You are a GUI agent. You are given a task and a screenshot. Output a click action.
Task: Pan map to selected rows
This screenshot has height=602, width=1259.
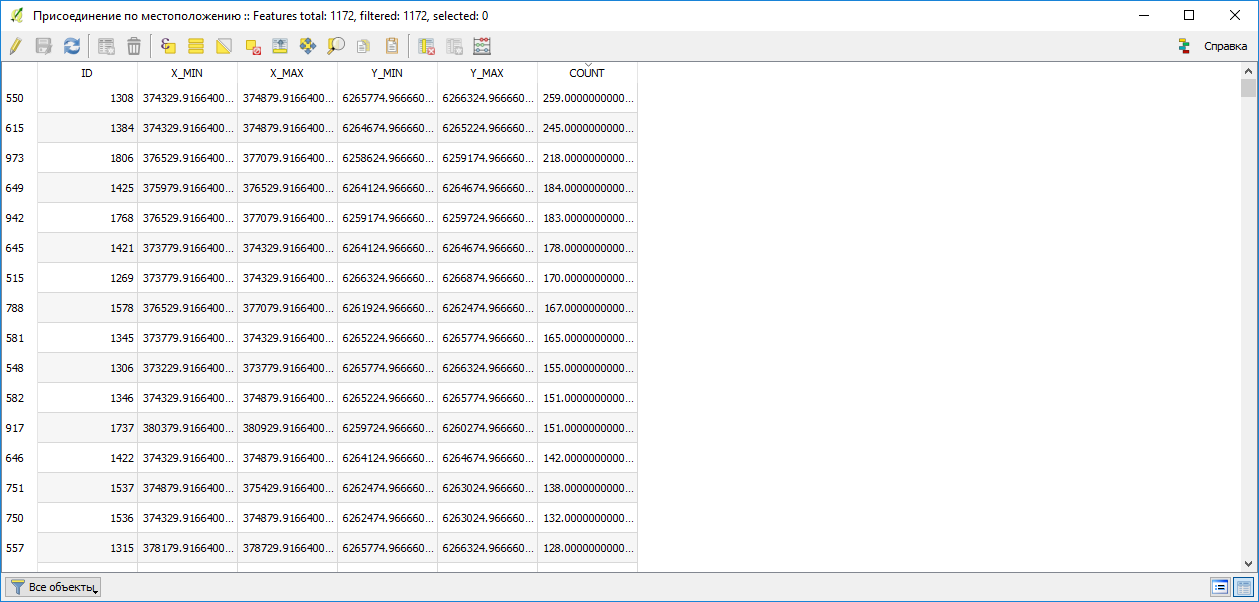coord(308,46)
